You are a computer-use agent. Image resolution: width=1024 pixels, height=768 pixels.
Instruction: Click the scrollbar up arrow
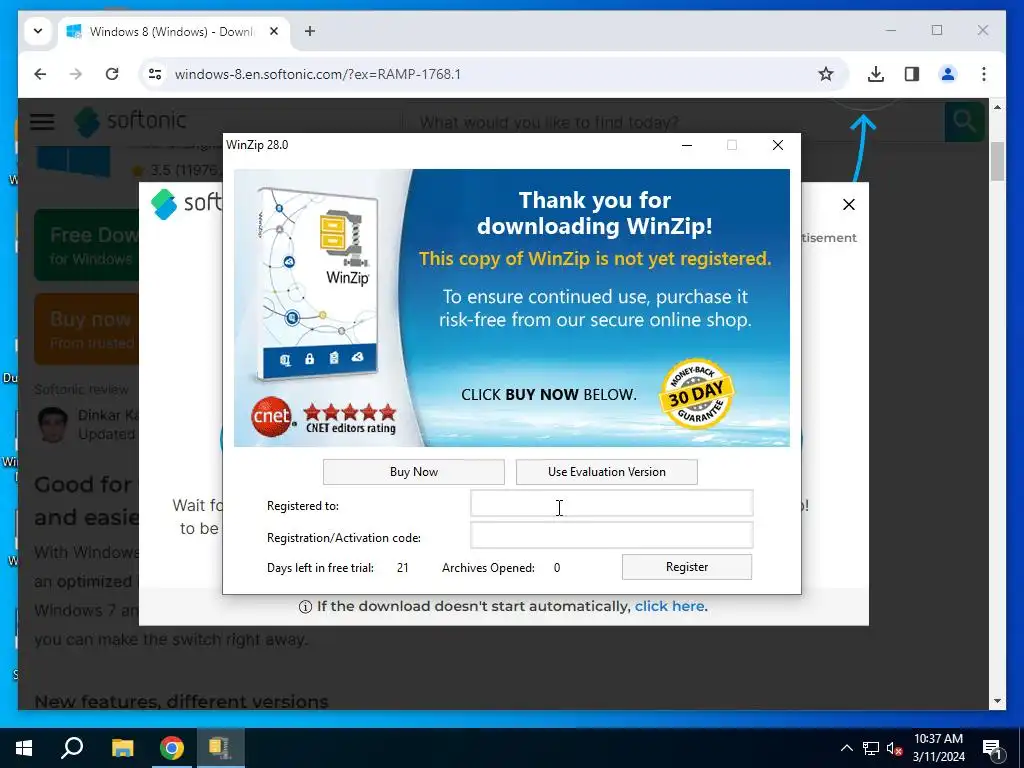[x=997, y=106]
